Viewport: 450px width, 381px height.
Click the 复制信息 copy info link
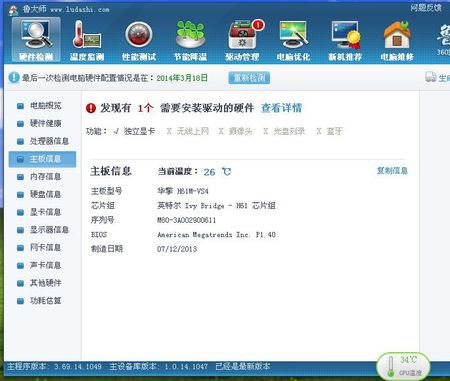392,171
